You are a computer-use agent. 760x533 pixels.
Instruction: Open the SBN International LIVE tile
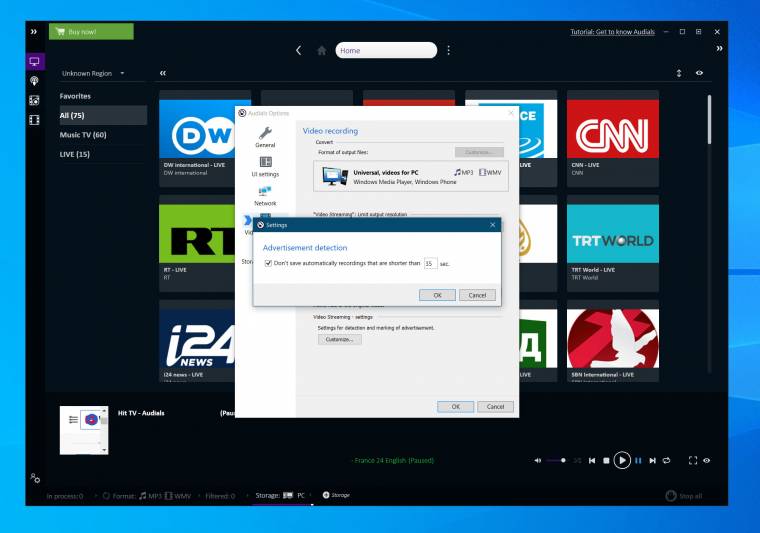[x=613, y=341]
